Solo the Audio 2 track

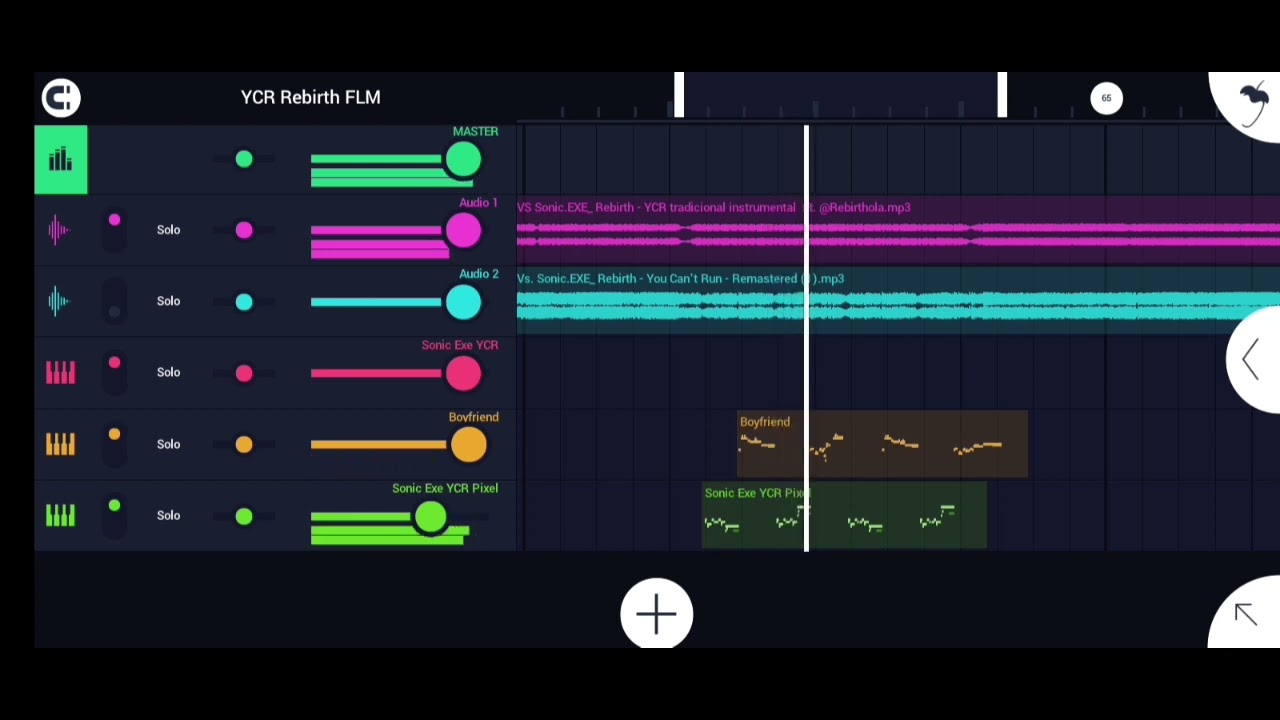(168, 301)
